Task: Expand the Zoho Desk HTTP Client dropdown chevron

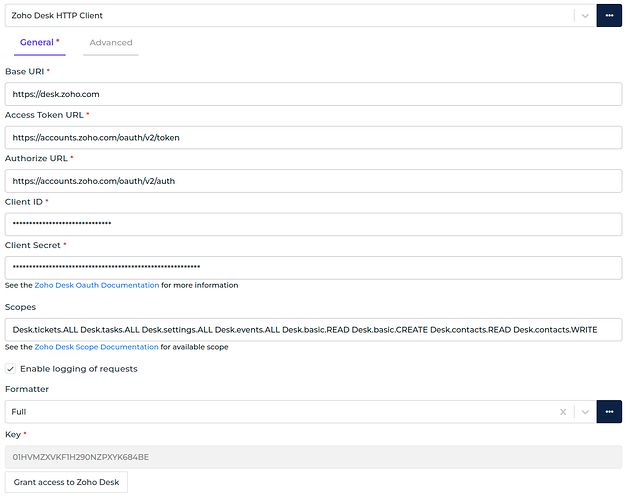Action: [x=585, y=16]
